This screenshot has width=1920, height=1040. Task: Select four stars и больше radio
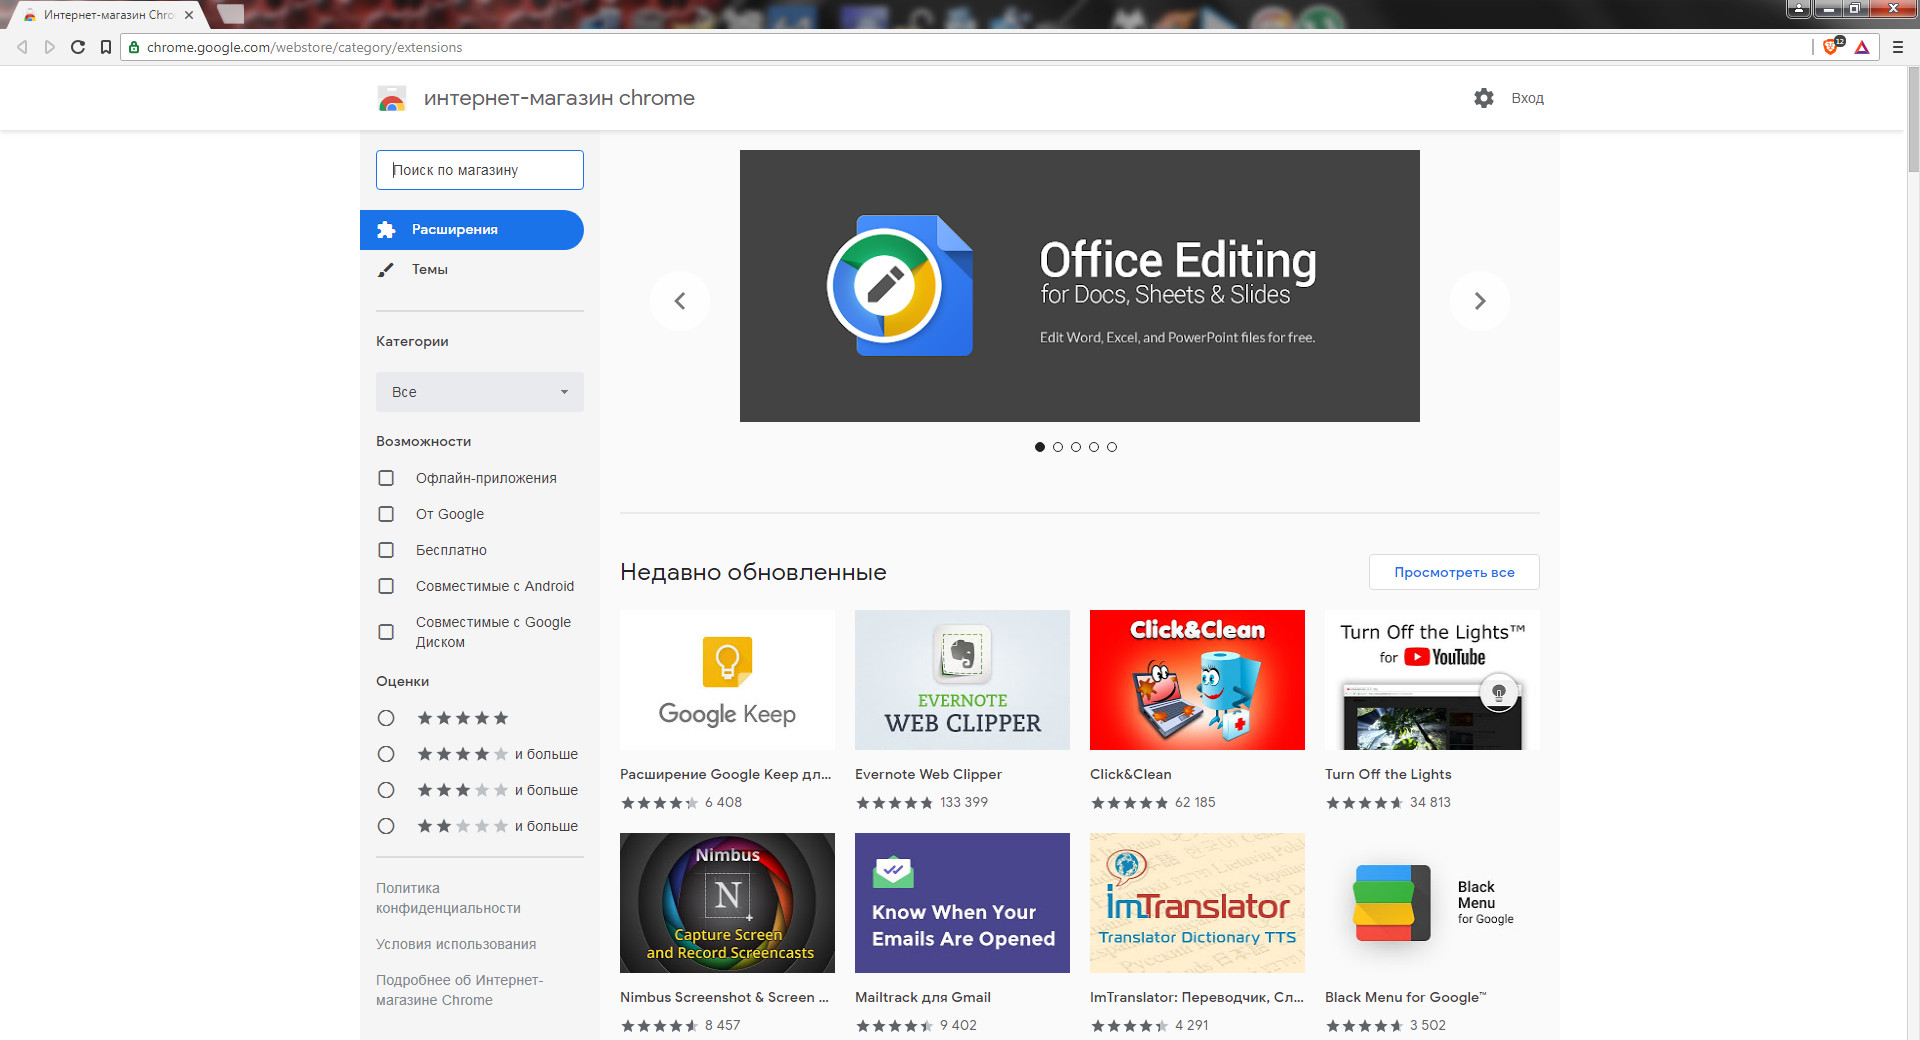386,754
